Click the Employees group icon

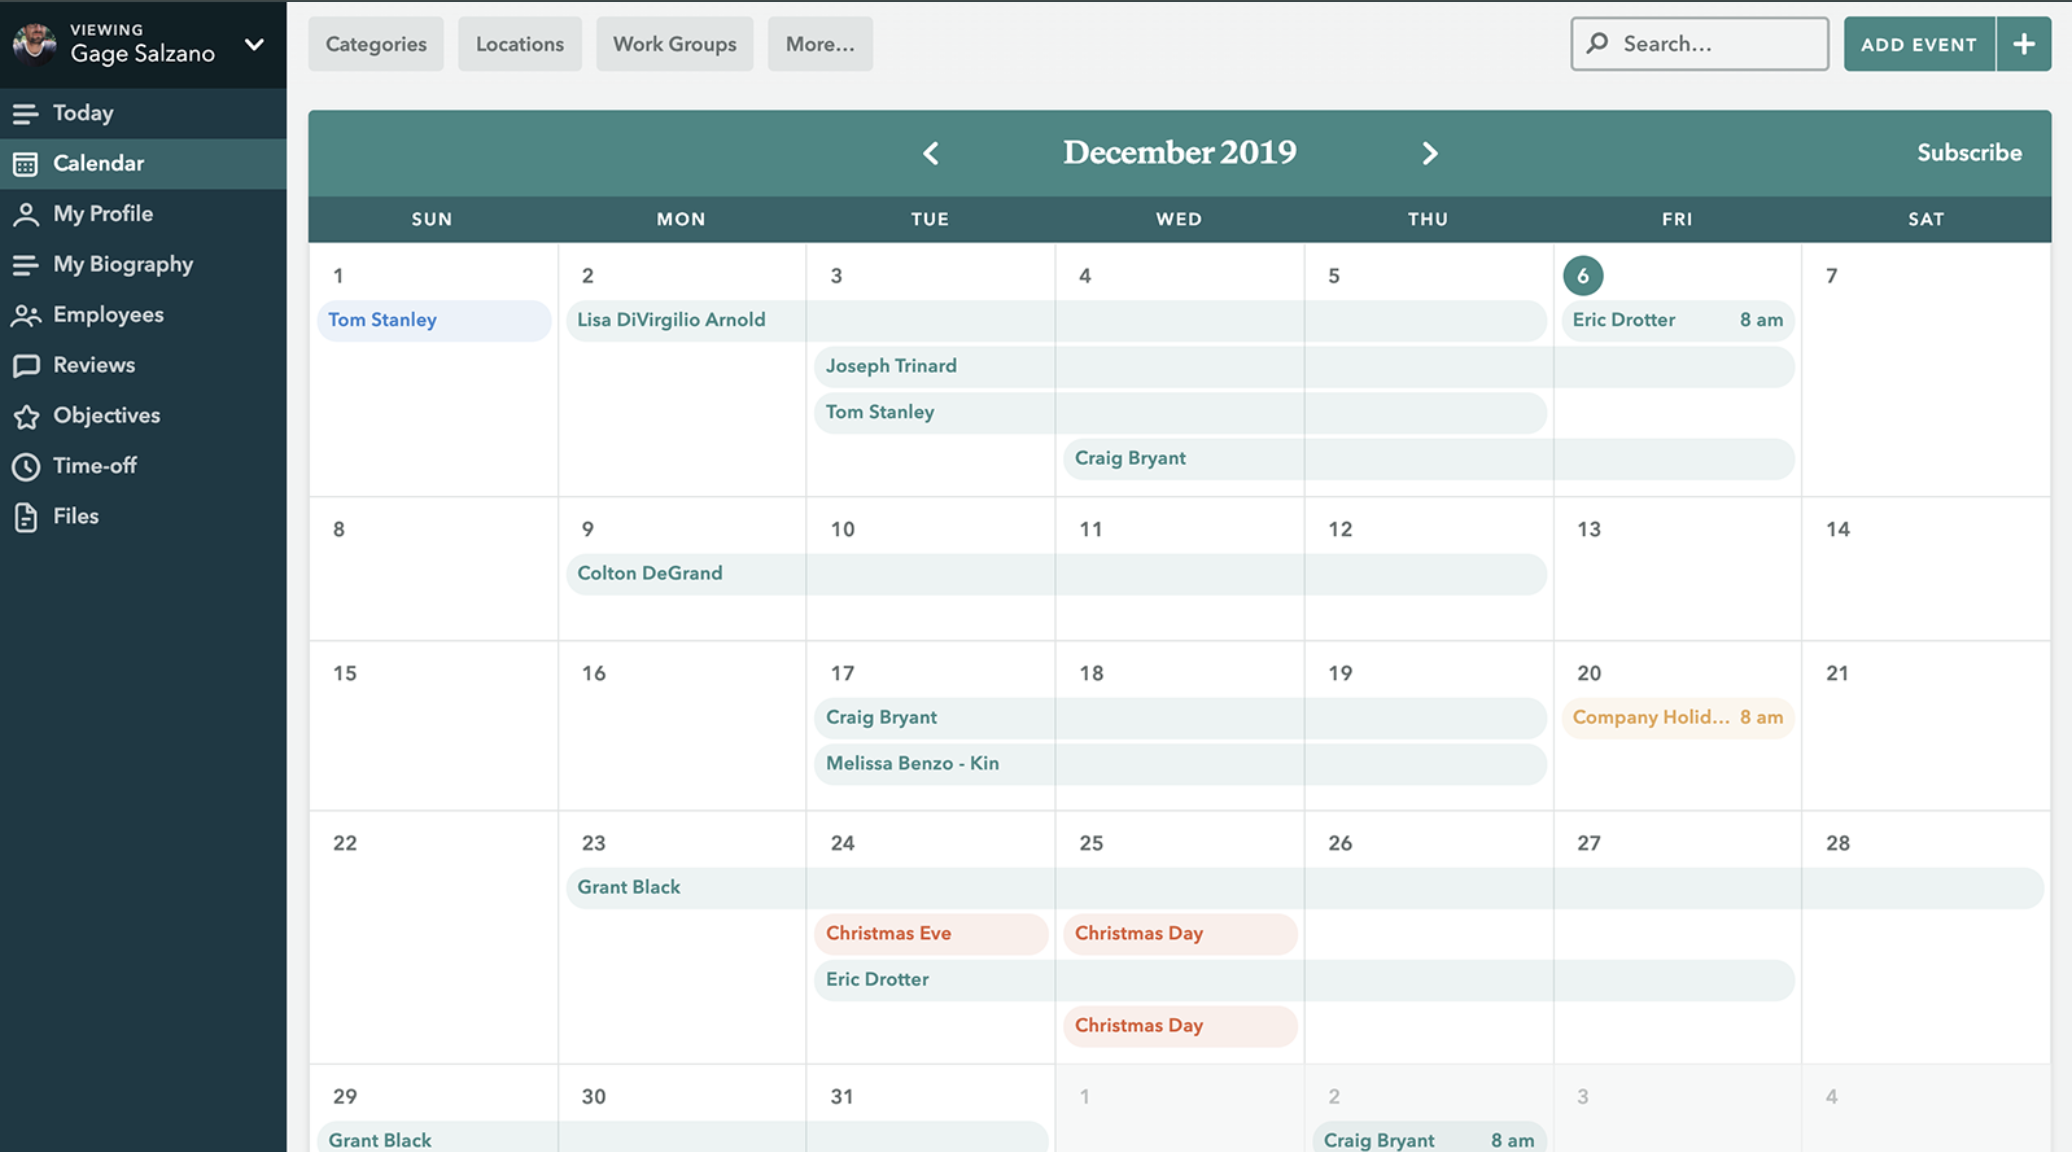[25, 315]
